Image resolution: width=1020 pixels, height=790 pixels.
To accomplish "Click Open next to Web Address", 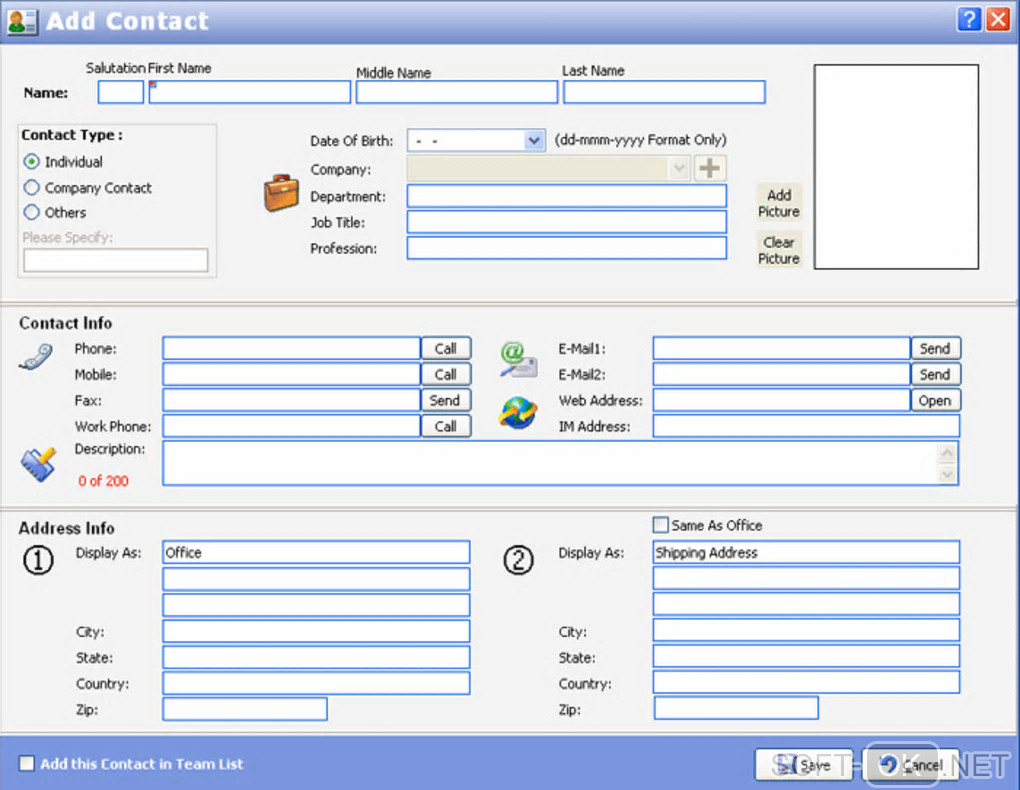I will [x=935, y=400].
